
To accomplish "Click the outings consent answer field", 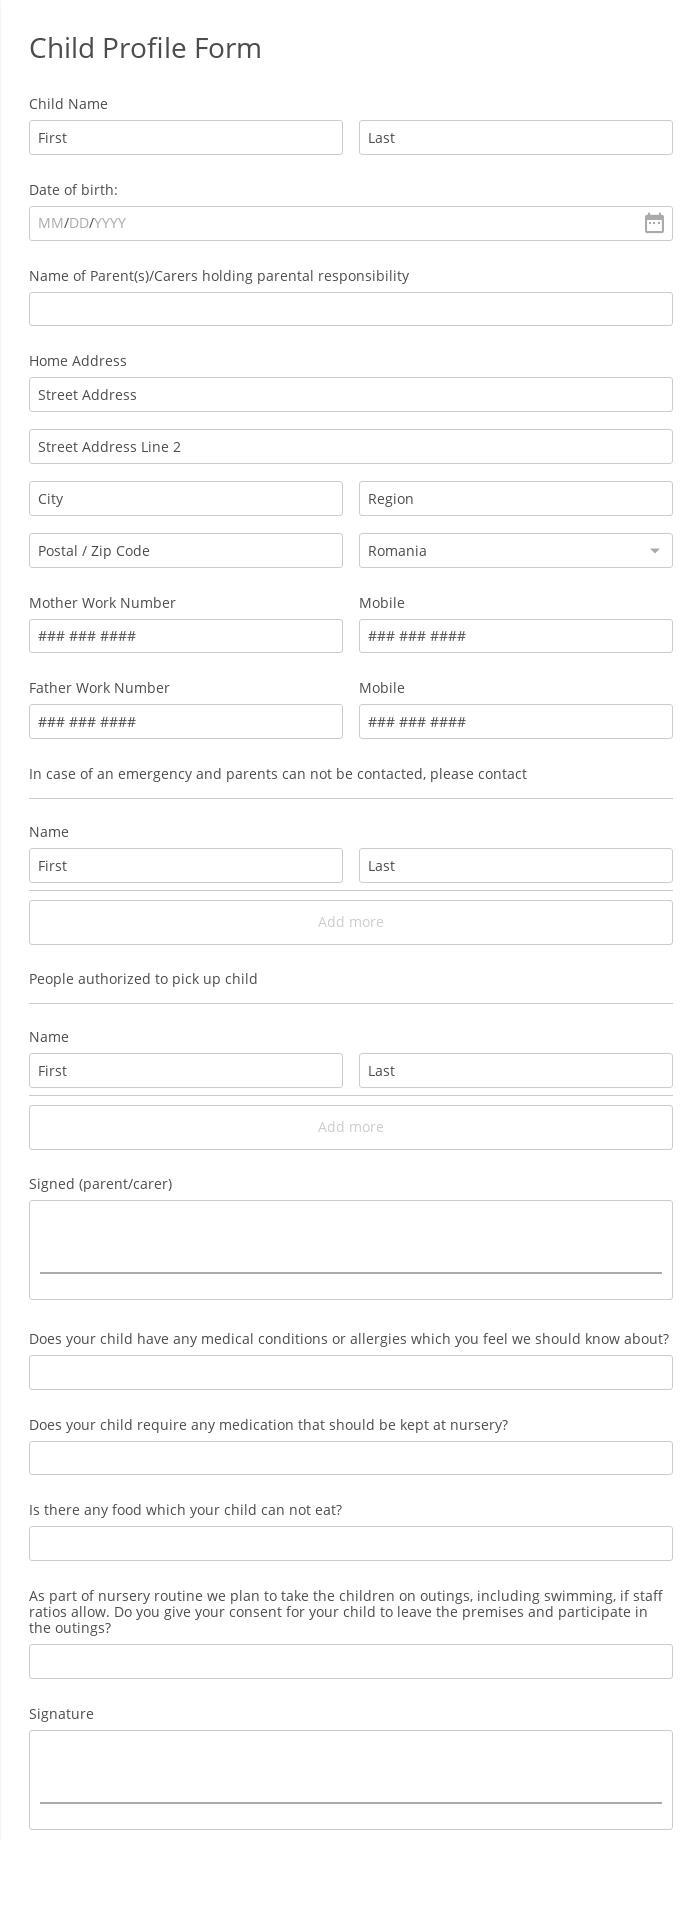I will [350, 1662].
